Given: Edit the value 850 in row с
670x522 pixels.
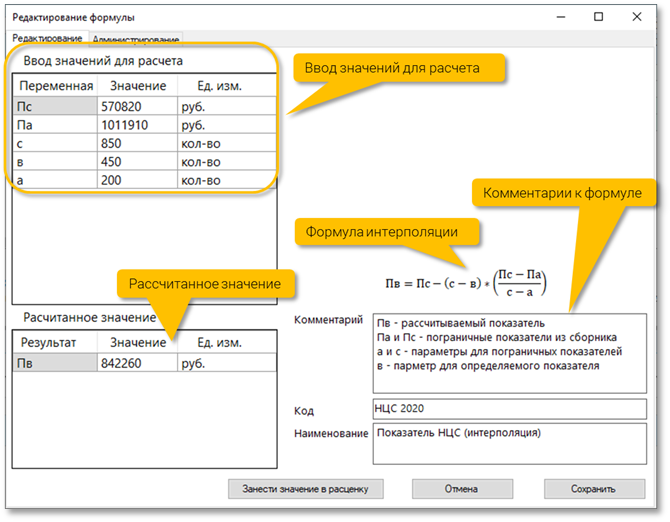Looking at the screenshot, I should [x=137, y=143].
